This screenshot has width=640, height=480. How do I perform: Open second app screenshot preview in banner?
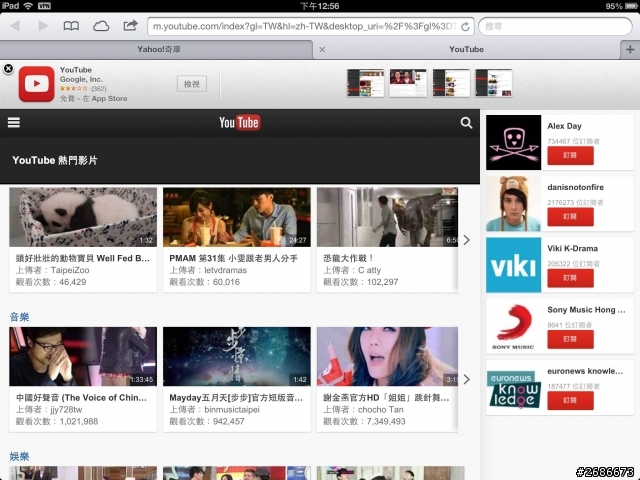pyautogui.click(x=408, y=83)
